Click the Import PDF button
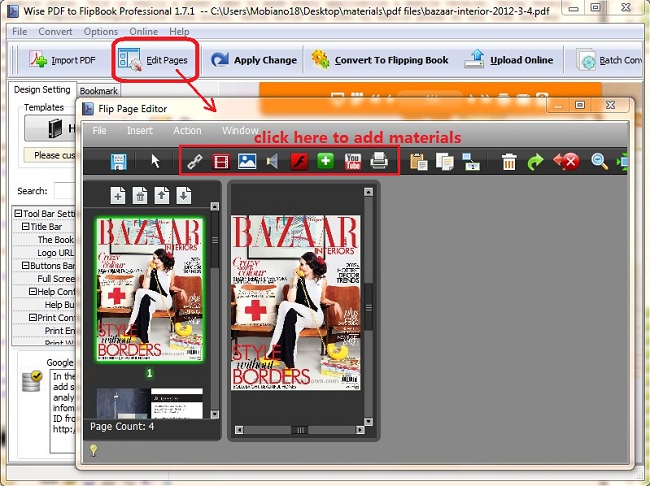 pyautogui.click(x=63, y=60)
